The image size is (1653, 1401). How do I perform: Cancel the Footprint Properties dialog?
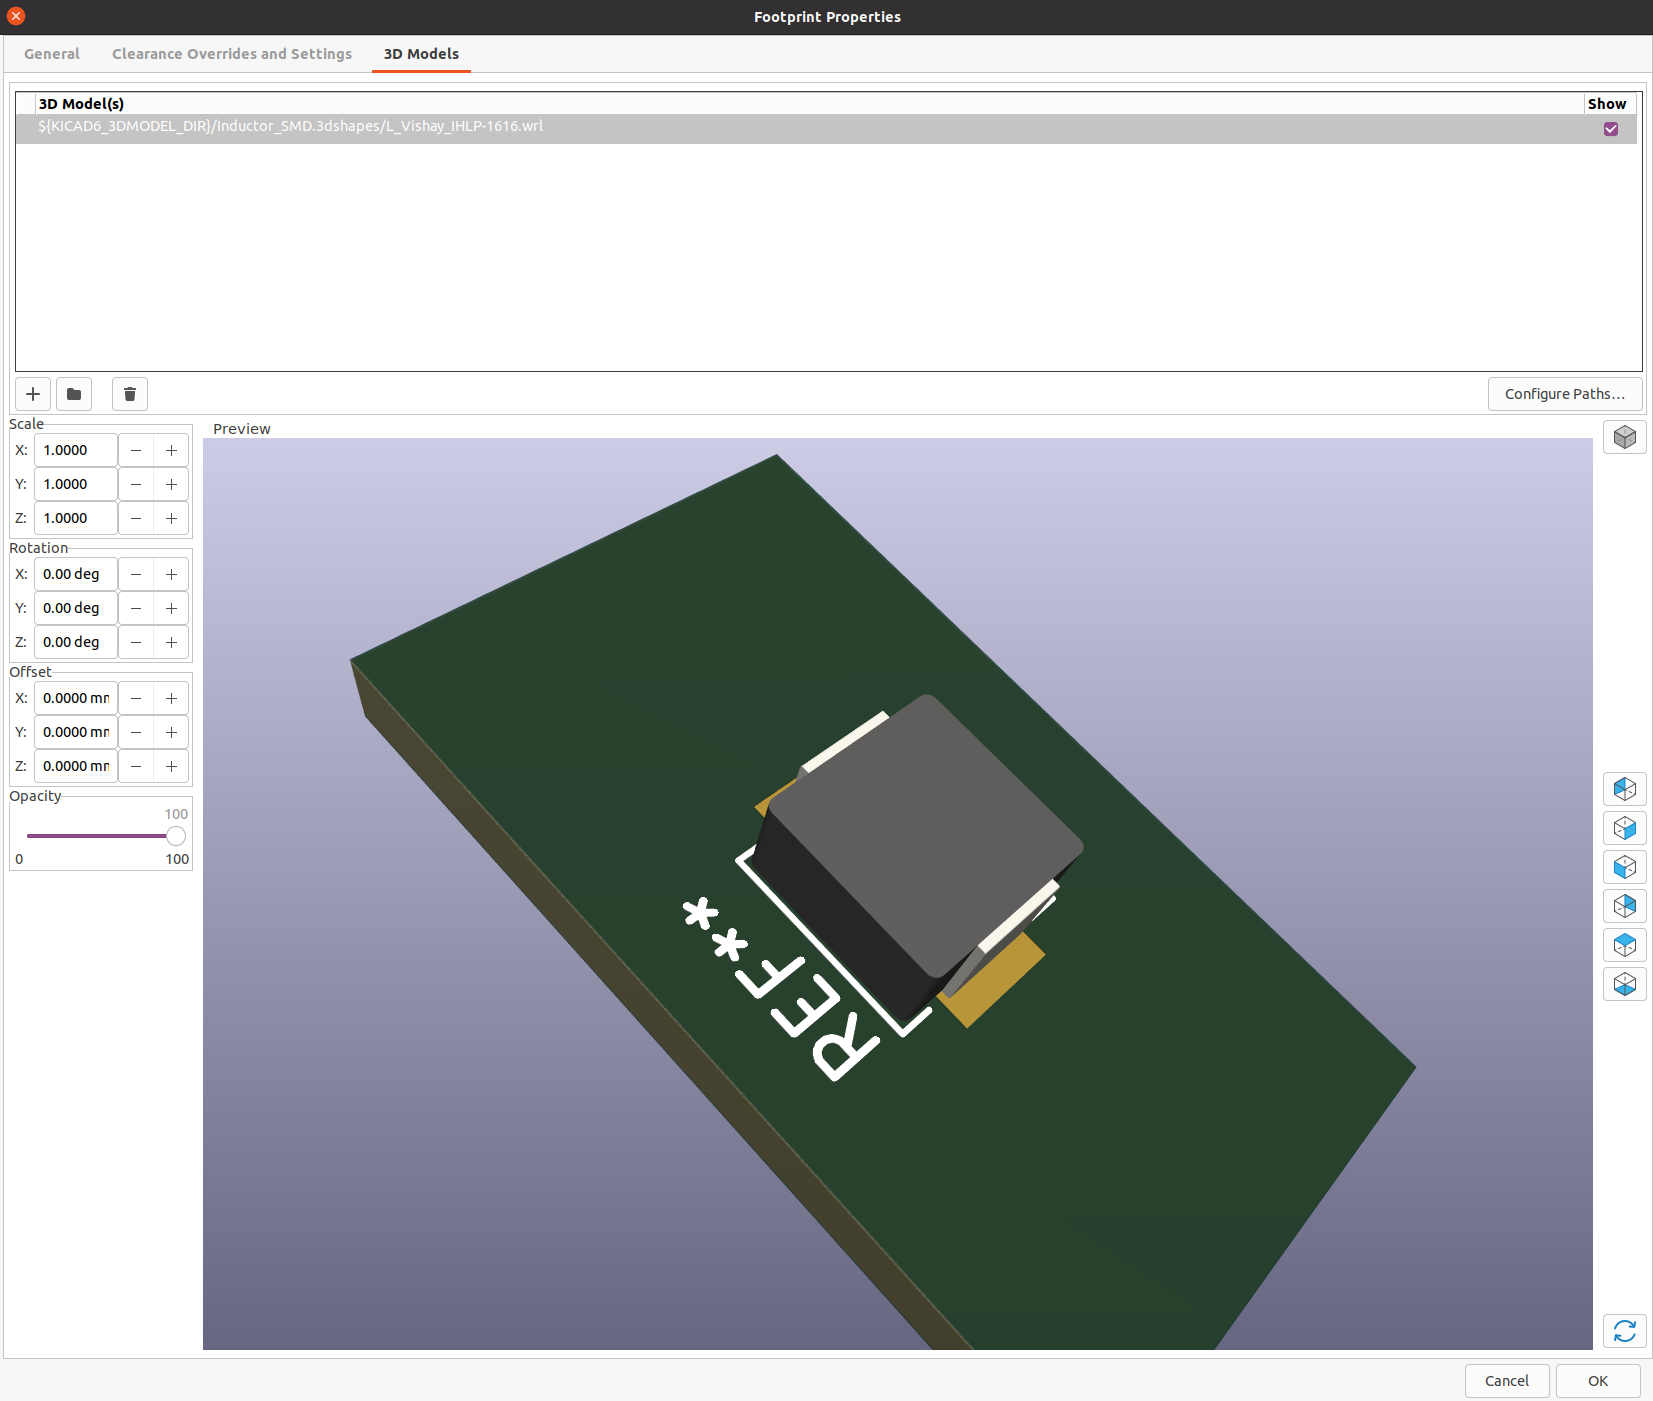pos(1506,1381)
